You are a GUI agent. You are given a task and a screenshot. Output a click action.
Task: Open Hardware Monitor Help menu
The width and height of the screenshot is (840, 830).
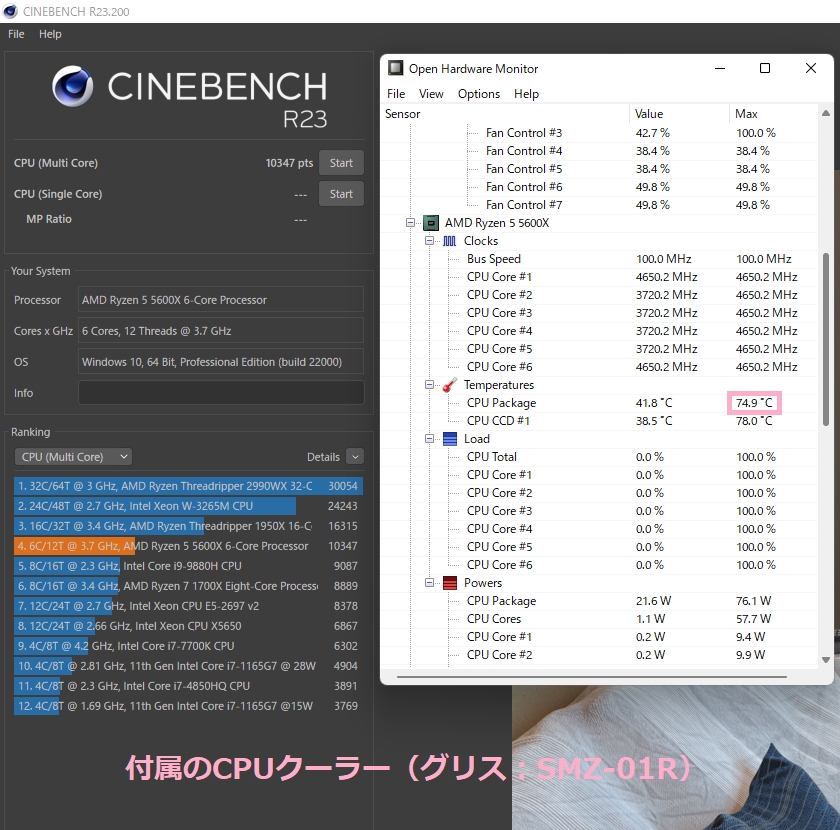click(526, 94)
